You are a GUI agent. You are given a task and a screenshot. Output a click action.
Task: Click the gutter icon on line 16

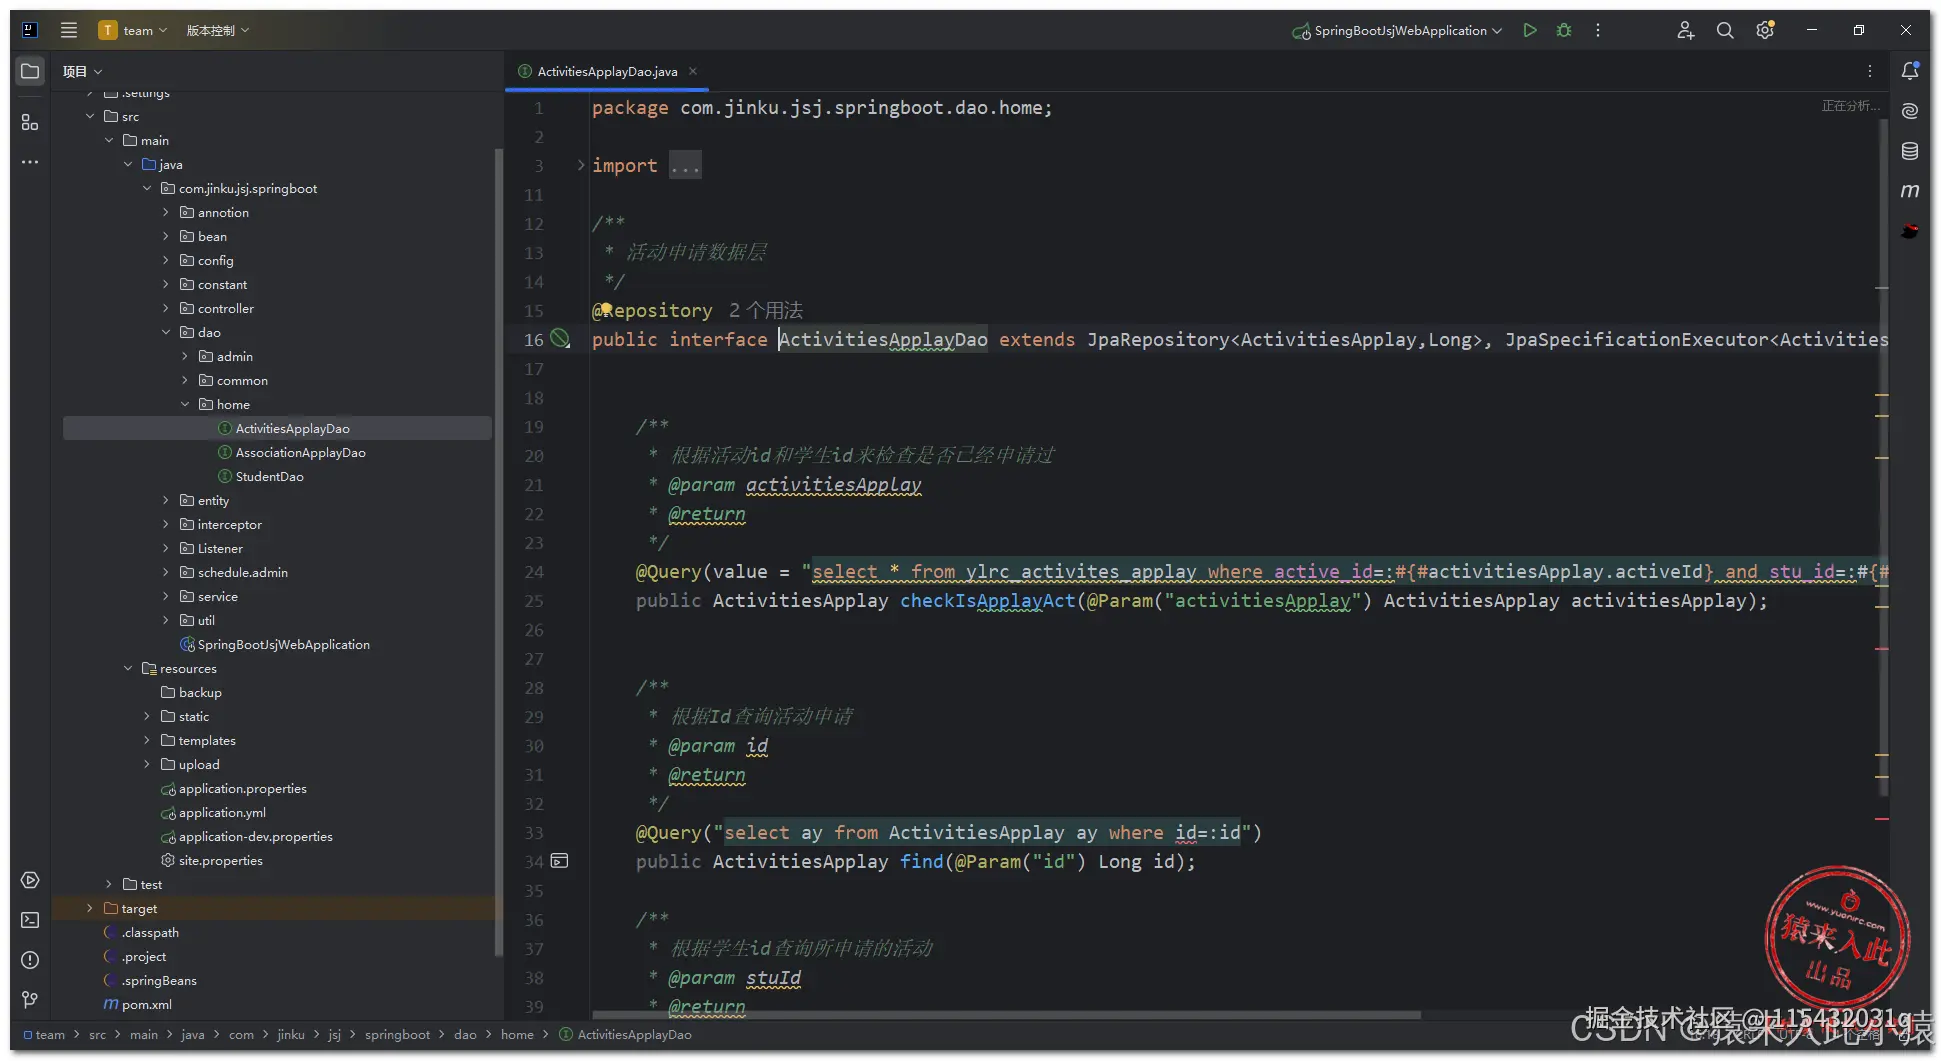tap(560, 339)
